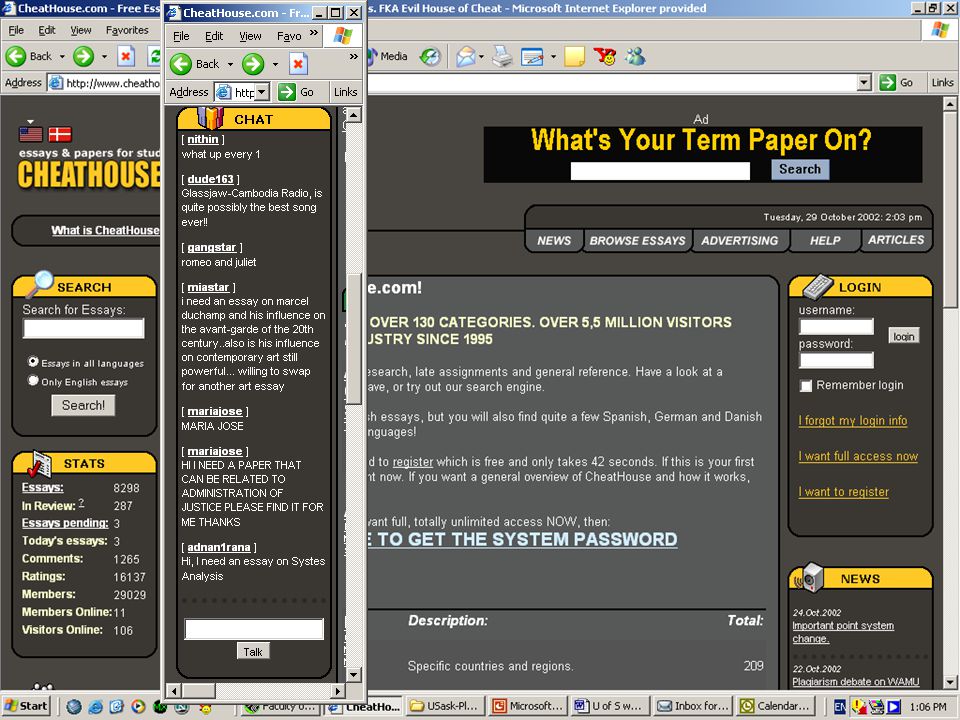
Task: Select Only English essays radio
Action: coord(33,381)
